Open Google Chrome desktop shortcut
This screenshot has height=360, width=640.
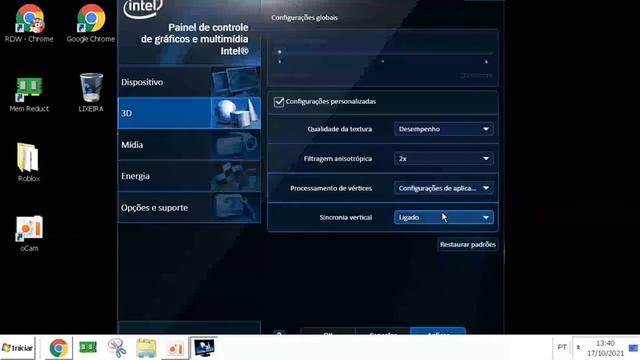tap(91, 24)
